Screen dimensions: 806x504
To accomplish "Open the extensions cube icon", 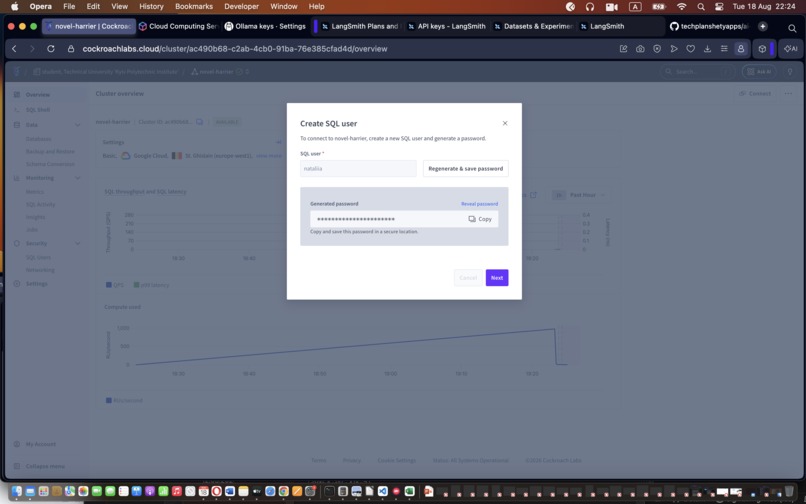I will tap(762, 49).
